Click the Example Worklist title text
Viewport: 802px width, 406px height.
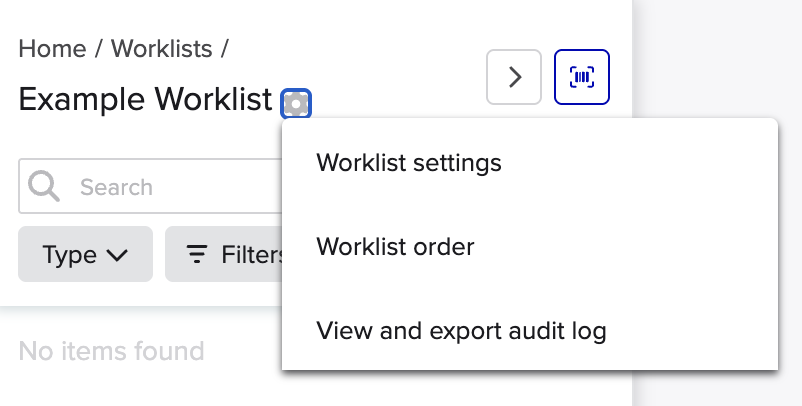(145, 100)
